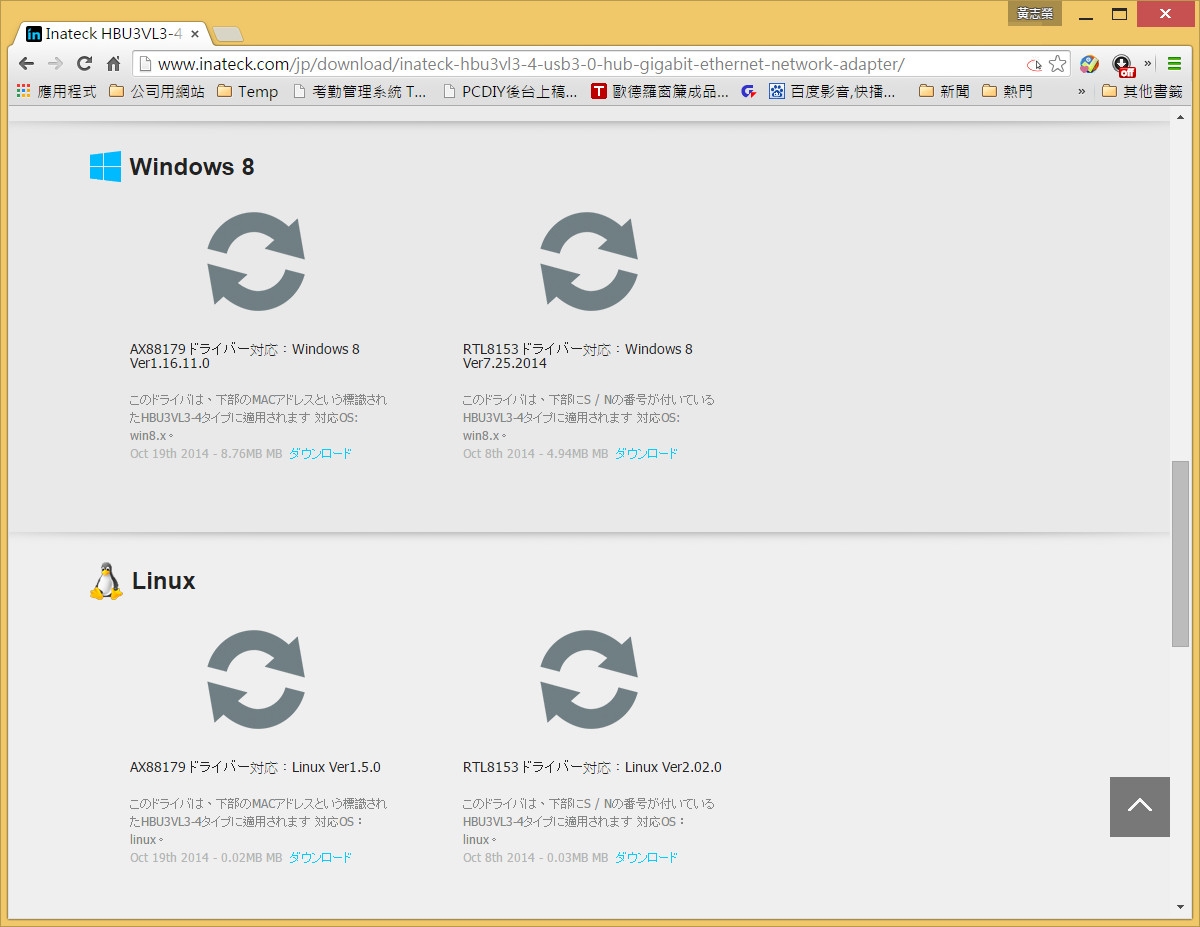This screenshot has width=1200, height=927.
Task: Click the AX88179 Linux driver refresh icon
Action: (x=256, y=679)
